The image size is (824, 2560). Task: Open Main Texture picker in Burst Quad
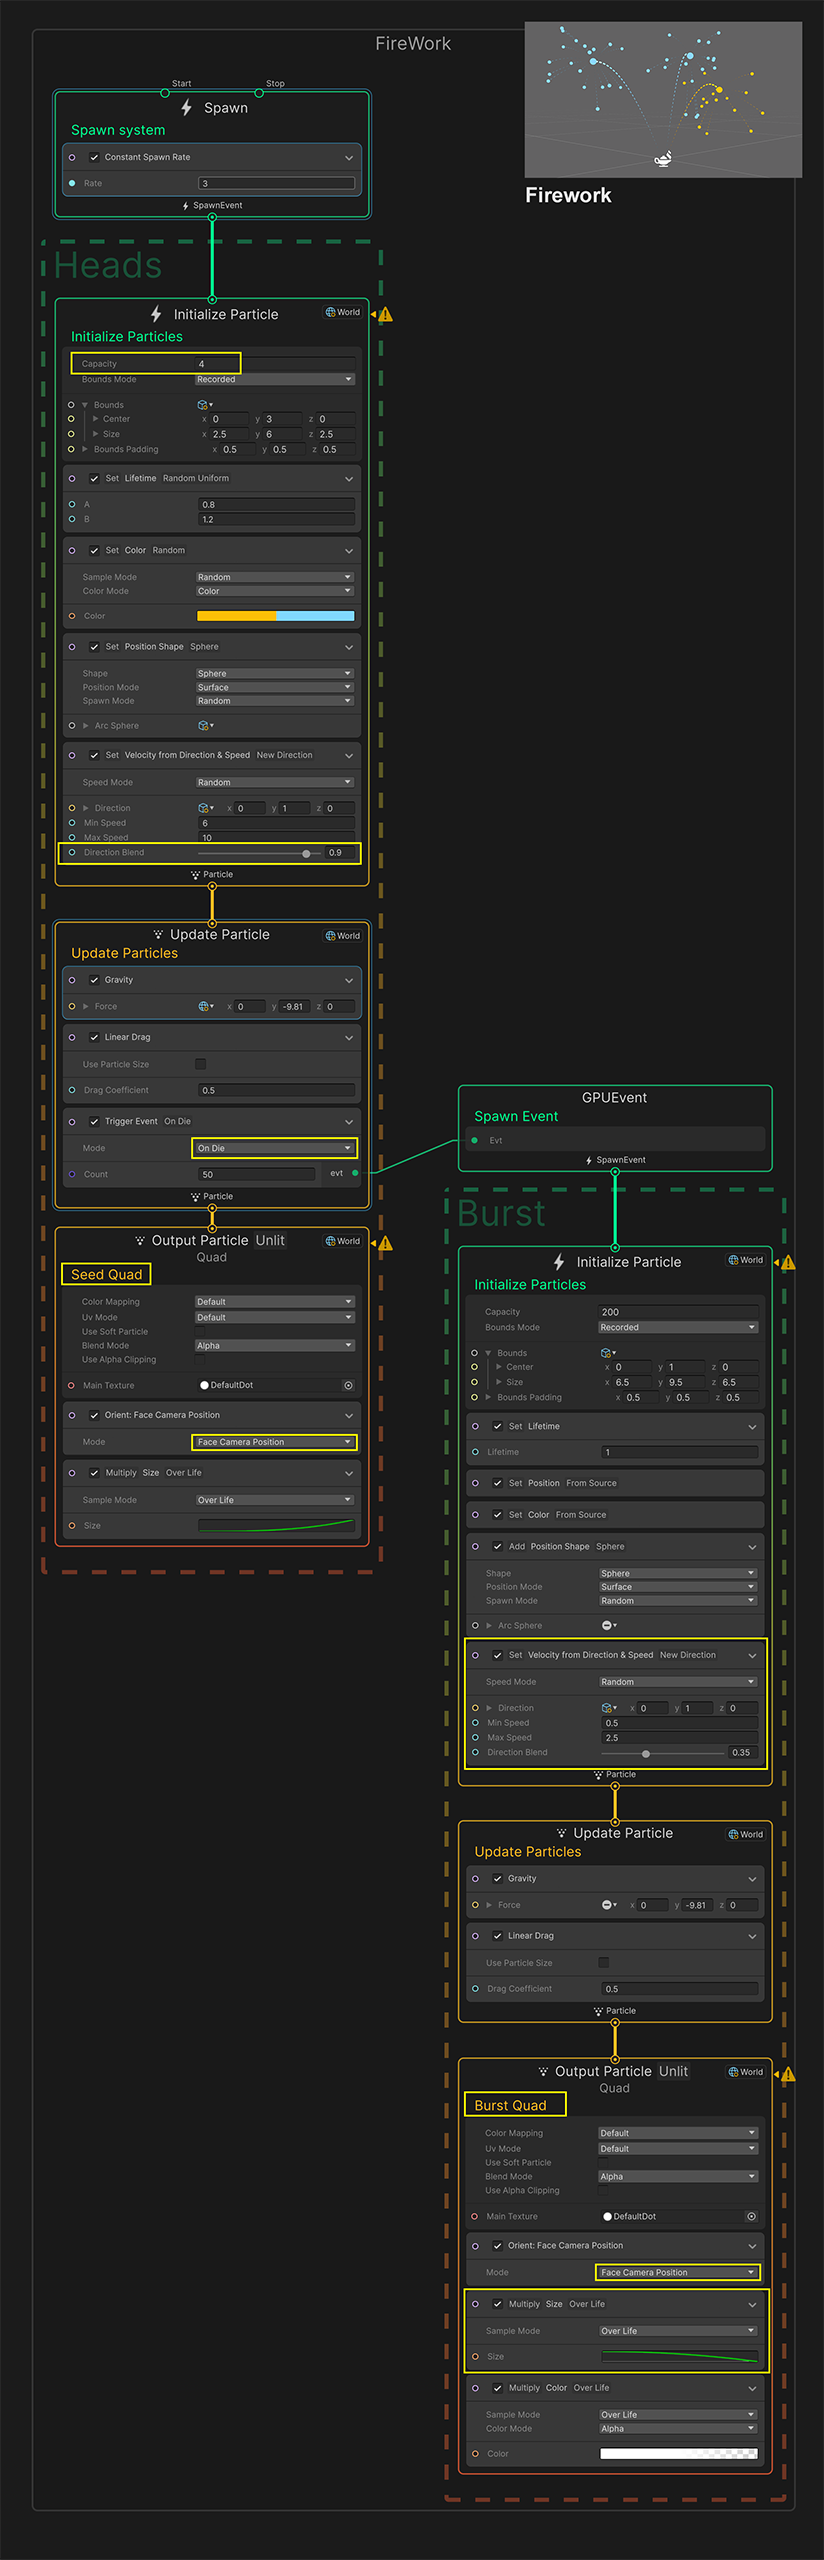751,2216
